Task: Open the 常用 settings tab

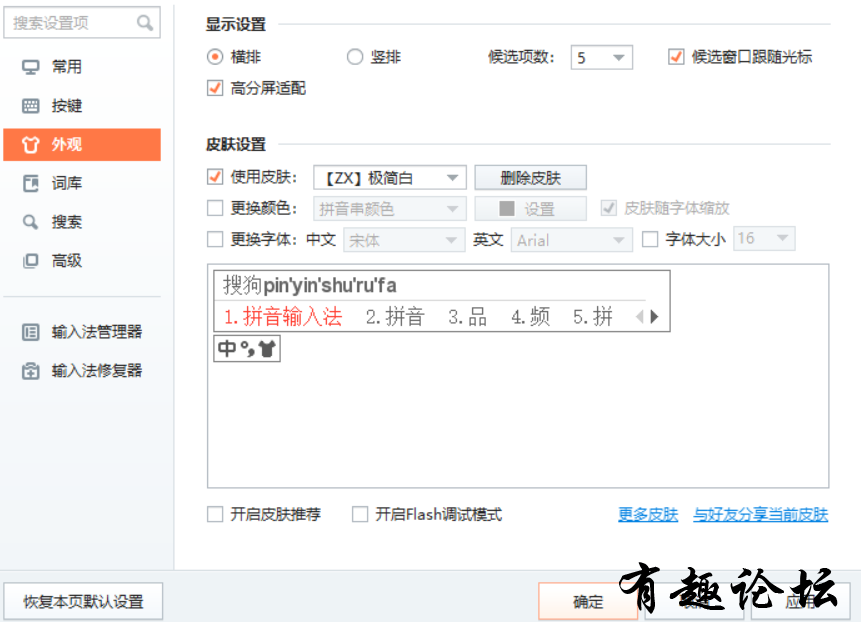Action: (82, 67)
